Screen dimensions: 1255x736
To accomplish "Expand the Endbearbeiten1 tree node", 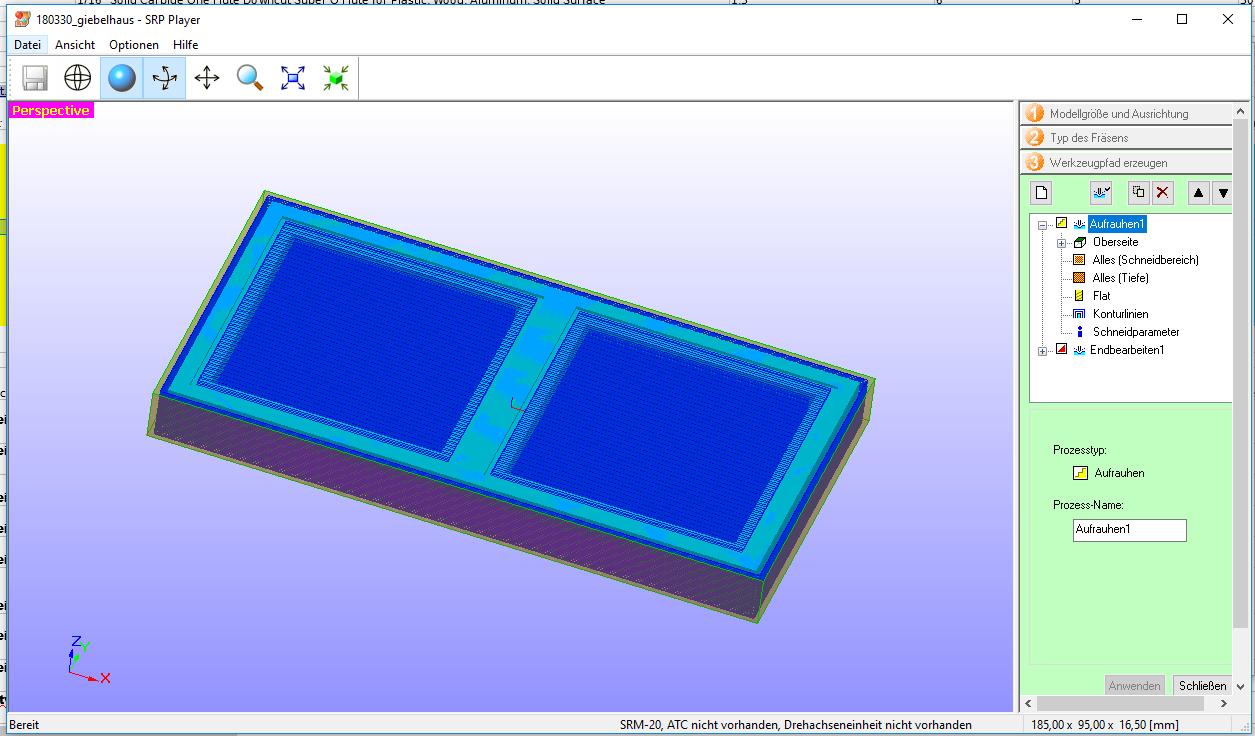I will coord(1043,350).
